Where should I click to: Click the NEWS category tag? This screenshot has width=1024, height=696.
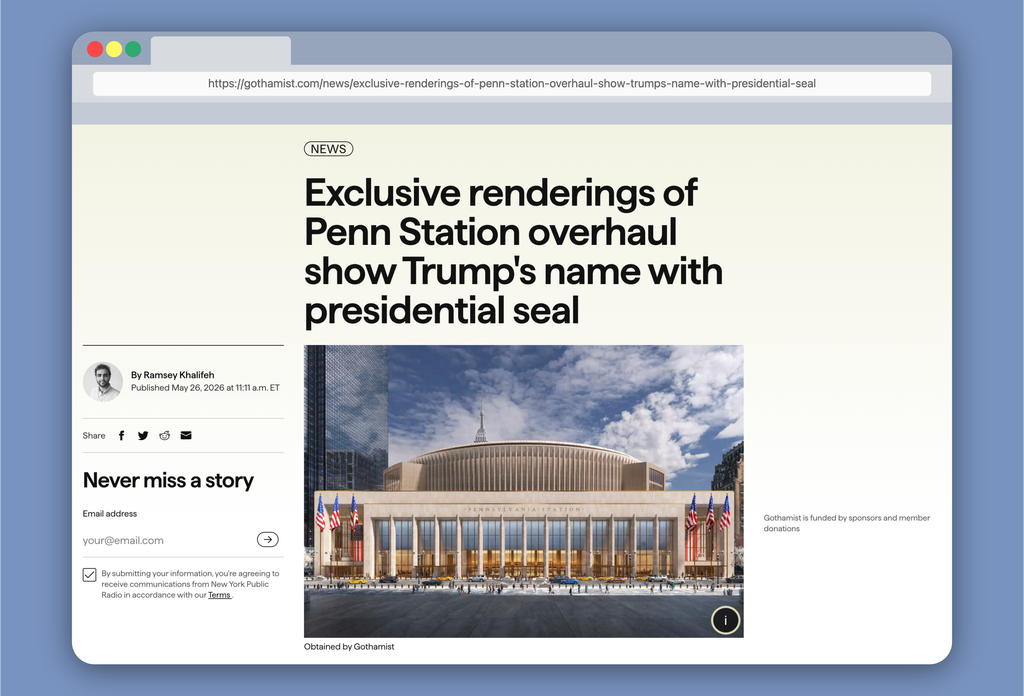point(328,149)
